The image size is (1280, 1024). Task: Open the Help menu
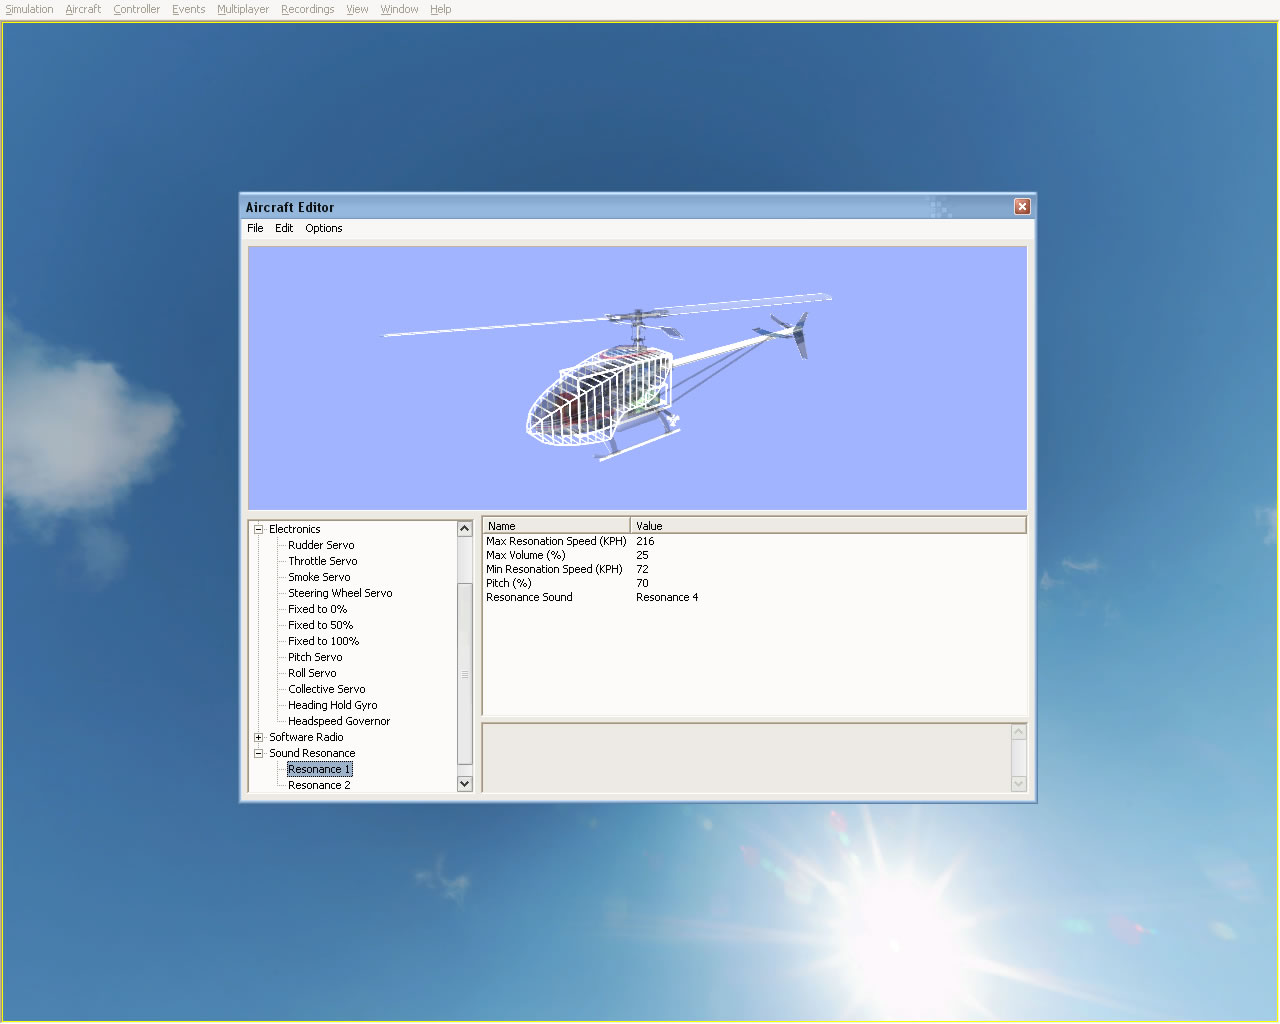[x=440, y=9]
